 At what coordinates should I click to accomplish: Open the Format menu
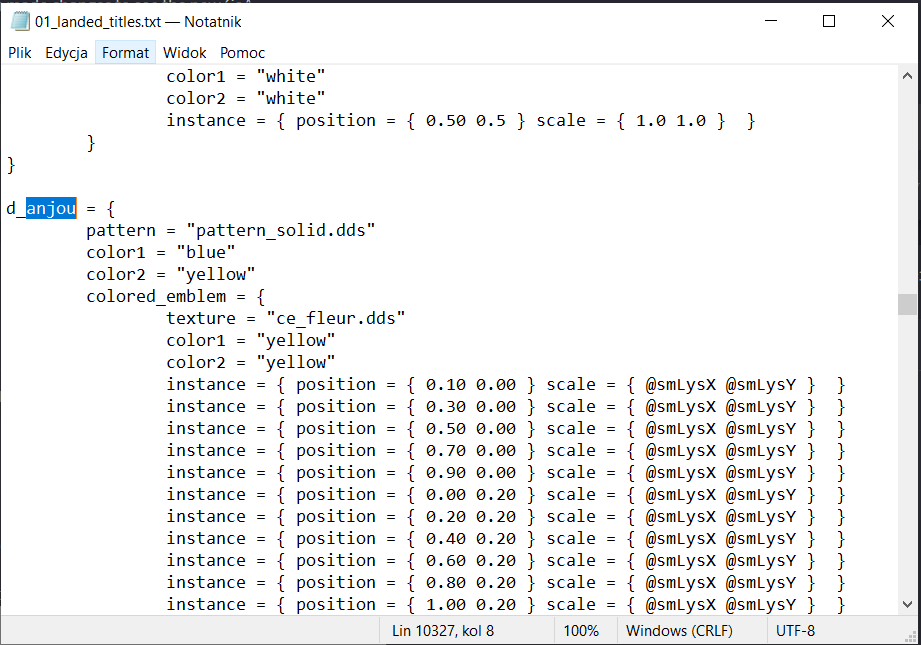tap(125, 52)
